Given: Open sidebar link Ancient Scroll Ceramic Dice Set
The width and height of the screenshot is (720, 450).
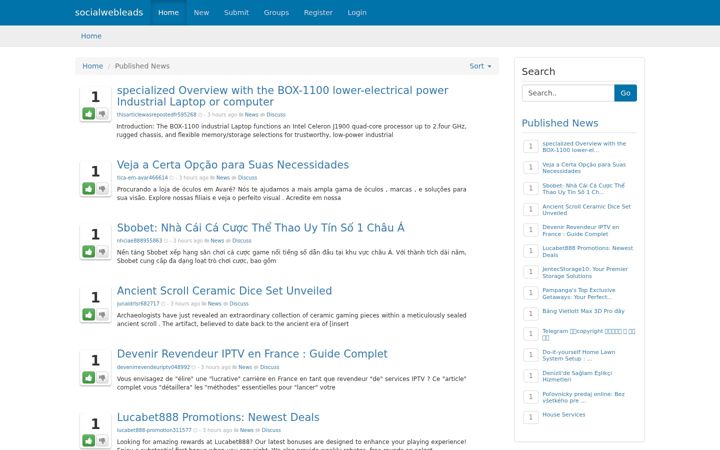Looking at the screenshot, I should [x=586, y=209].
